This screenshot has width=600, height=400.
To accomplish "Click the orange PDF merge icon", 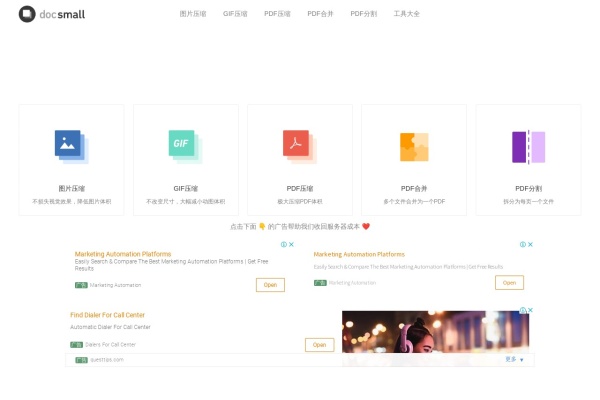I will tap(414, 147).
